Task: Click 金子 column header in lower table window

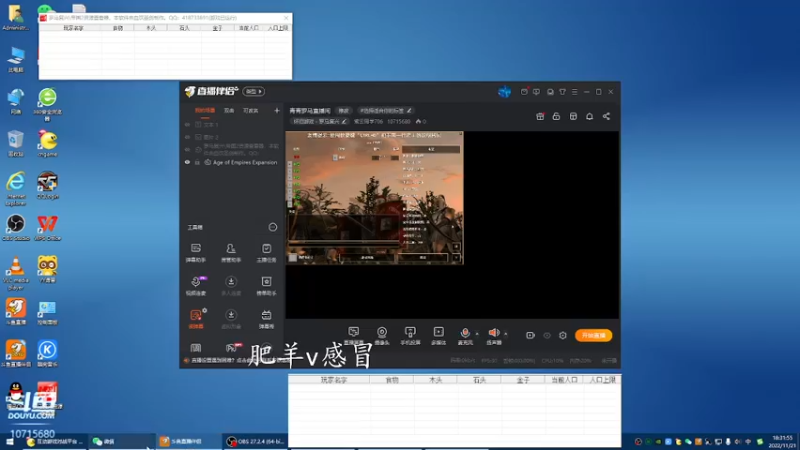Action: [x=523, y=380]
